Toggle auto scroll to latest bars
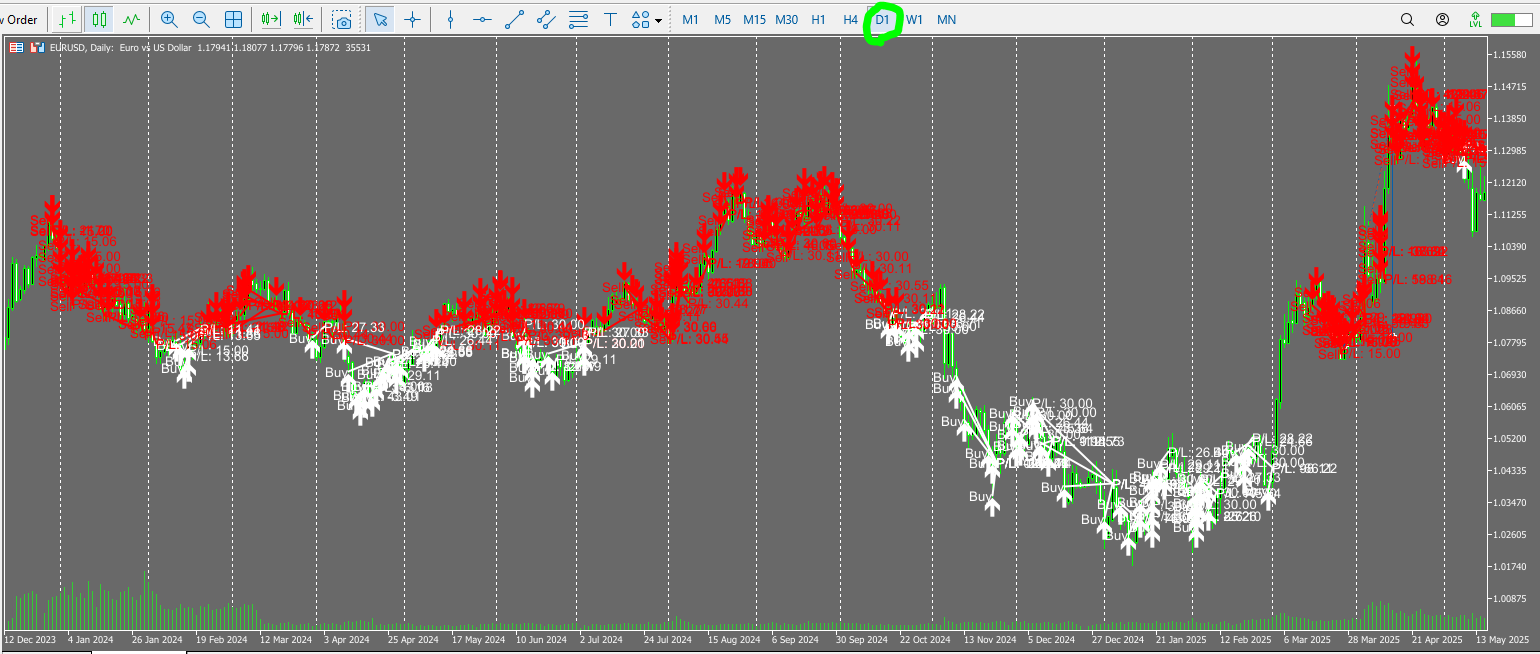The height and width of the screenshot is (654, 1540). pos(268,19)
